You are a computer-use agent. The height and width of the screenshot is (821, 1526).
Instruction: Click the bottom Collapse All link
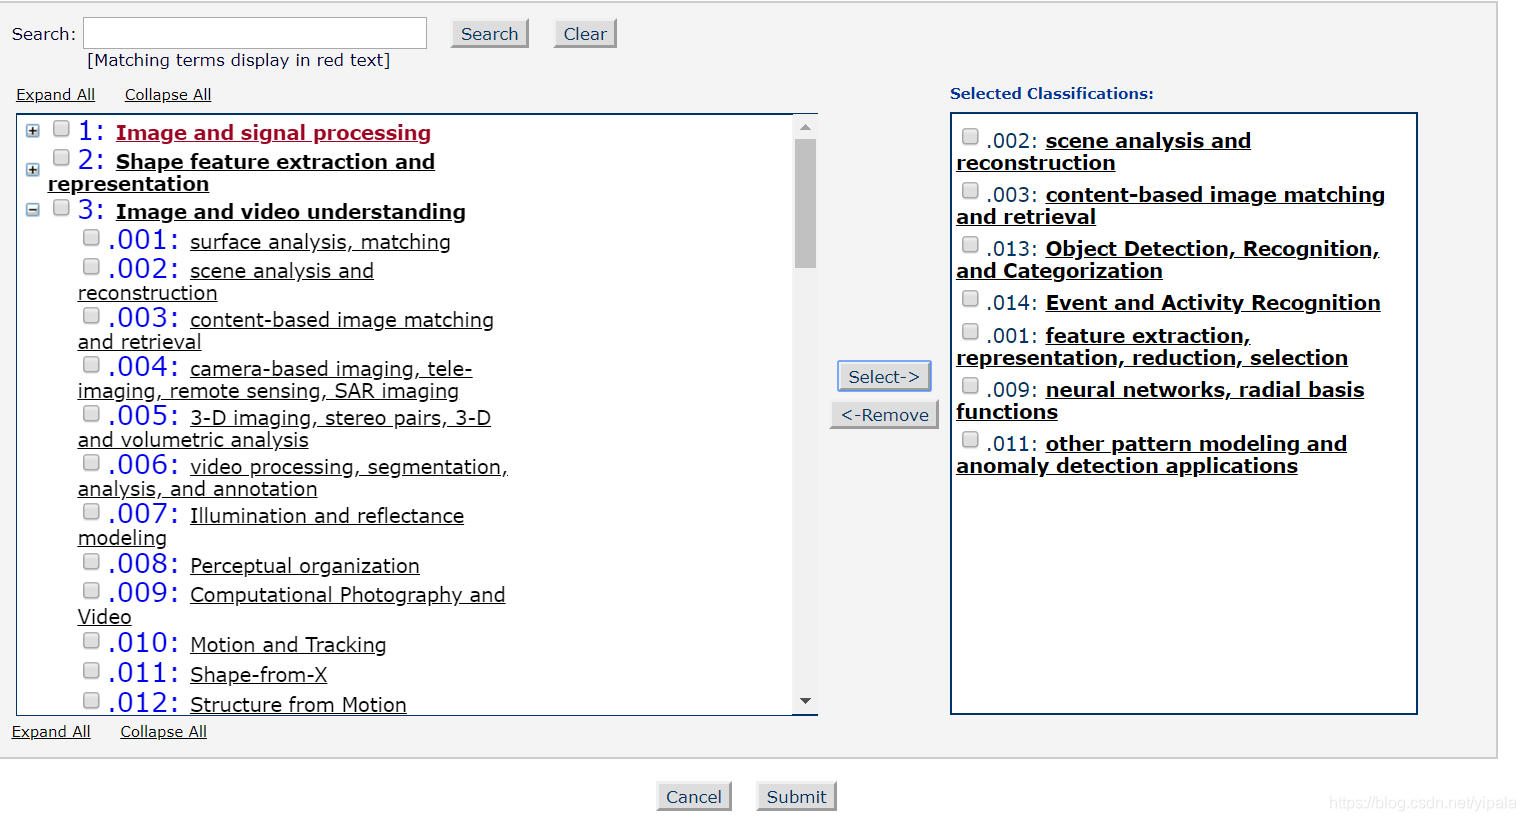164,731
